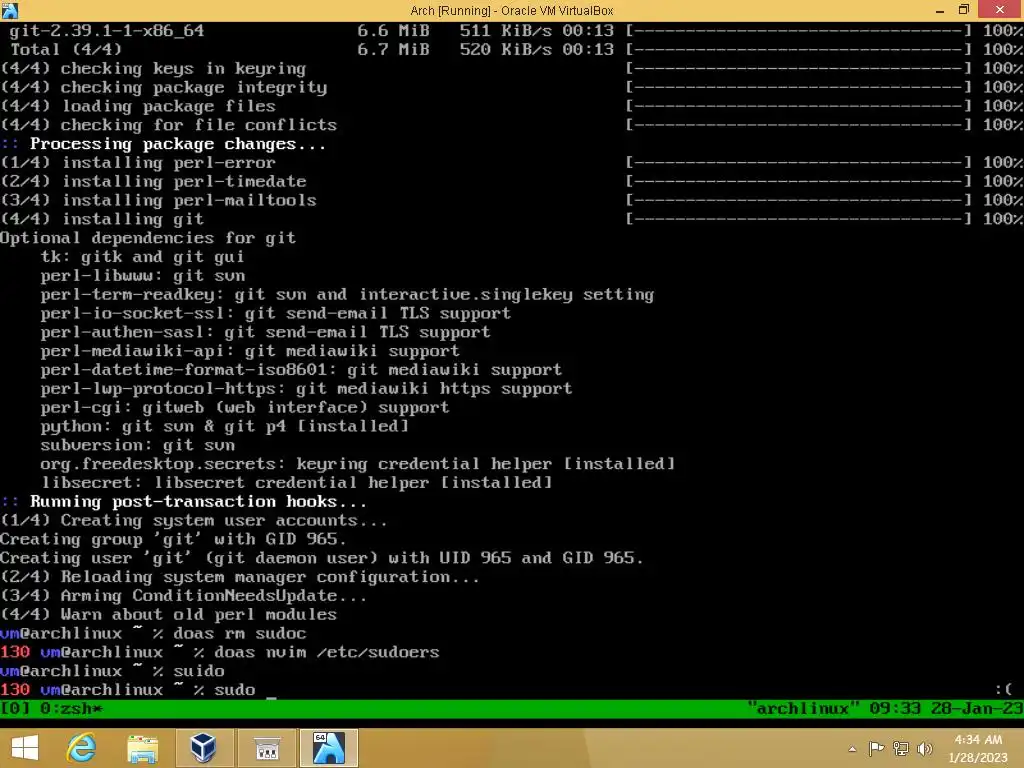This screenshot has height=768, width=1024.
Task: Click 'Optional dependencies for git' line
Action: pos(148,238)
